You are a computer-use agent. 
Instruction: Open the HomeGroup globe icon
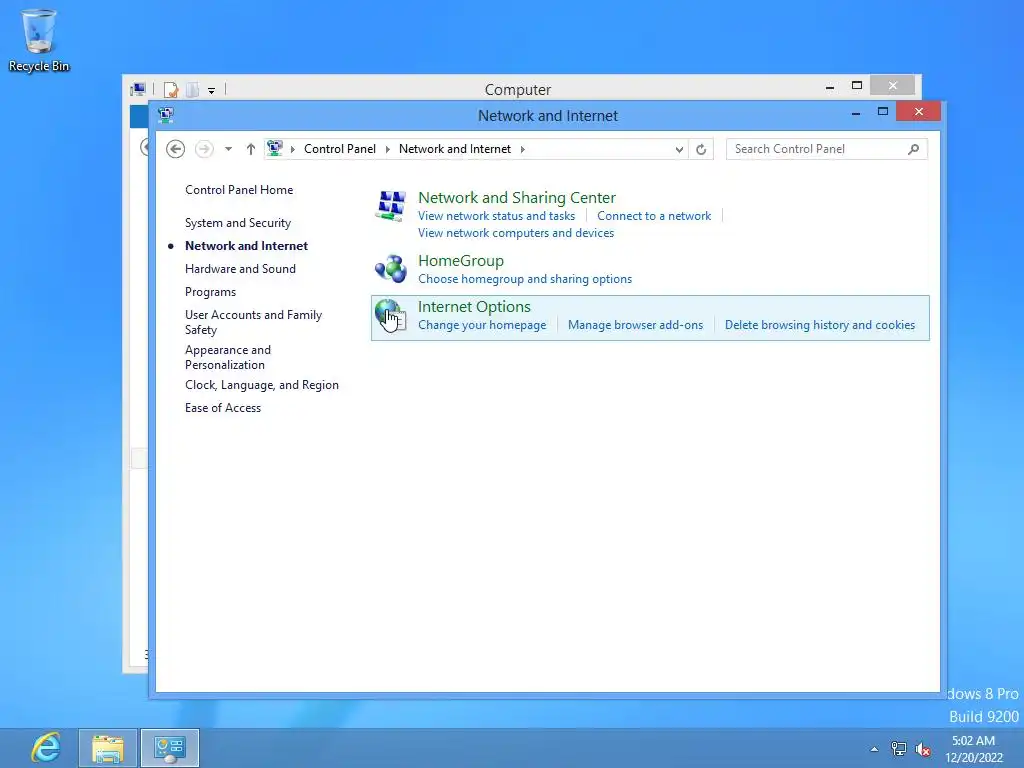[x=391, y=268]
